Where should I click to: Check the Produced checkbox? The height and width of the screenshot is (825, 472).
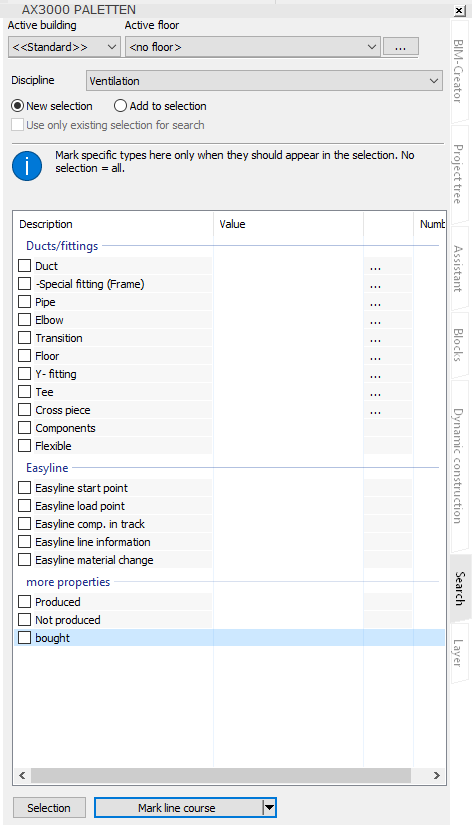25,601
